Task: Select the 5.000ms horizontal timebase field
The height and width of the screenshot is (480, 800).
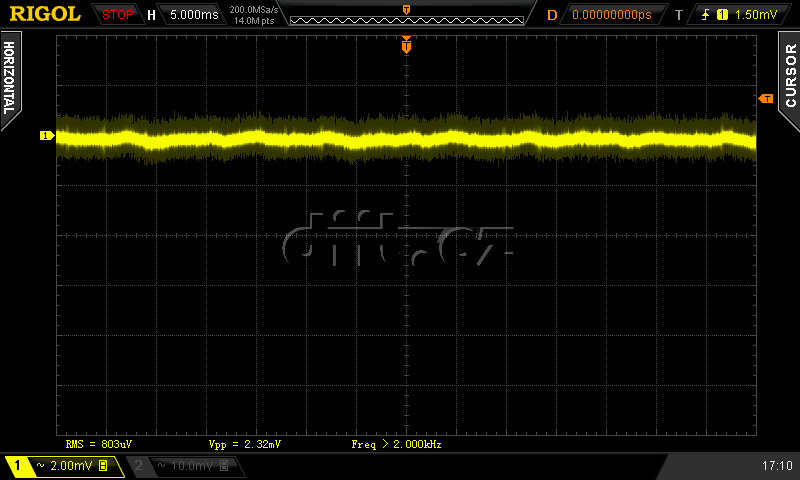Action: click(x=190, y=15)
